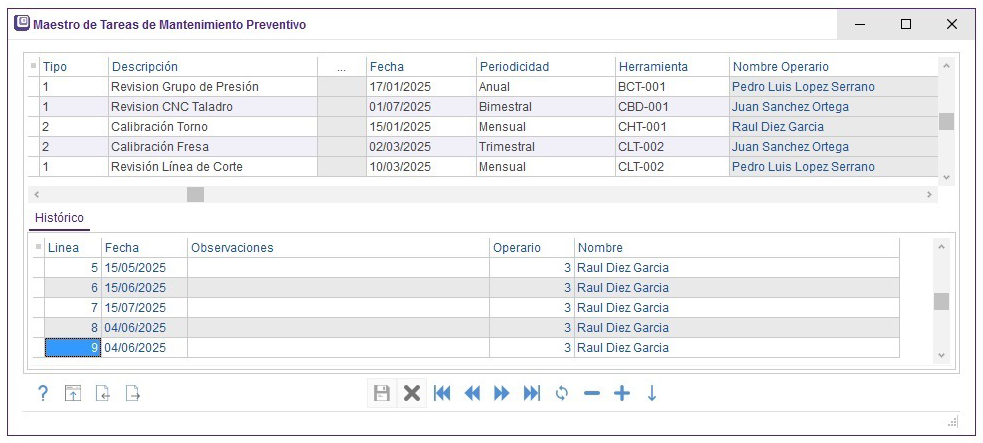Click the Observaciones cell of line 7
The width and height of the screenshot is (983, 443).
pyautogui.click(x=338, y=308)
